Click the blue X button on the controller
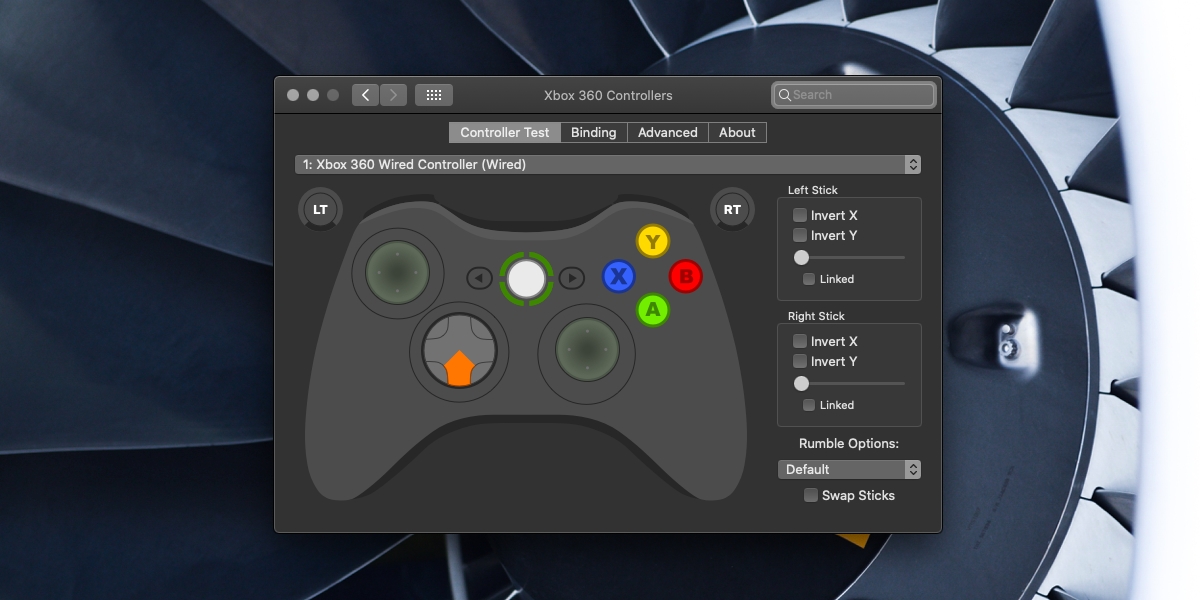1200x600 pixels. click(x=619, y=276)
